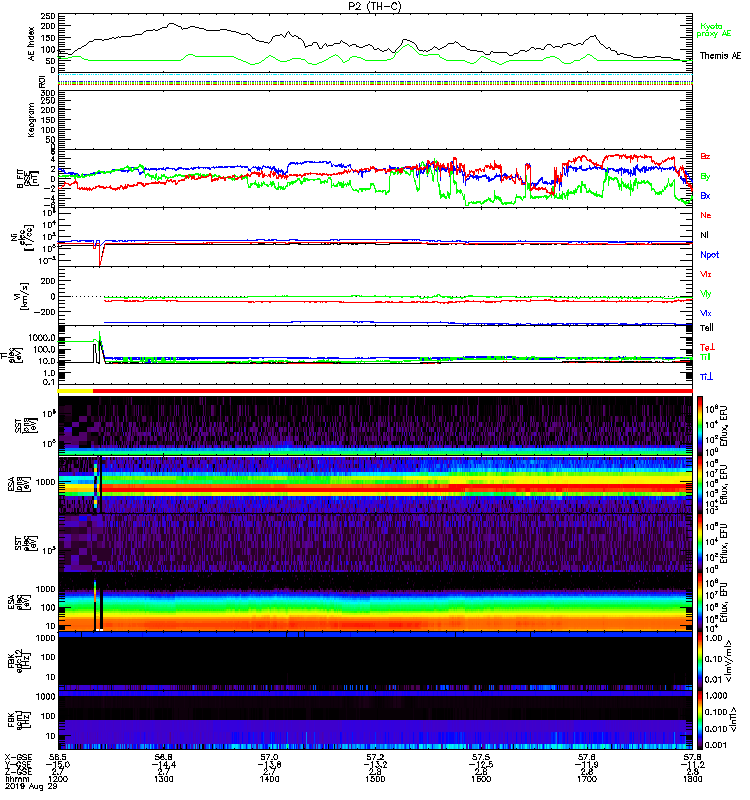Click the X-GSE value "57.2"
Image resolution: width=750 pixels, height=800 pixels.
[375, 758]
